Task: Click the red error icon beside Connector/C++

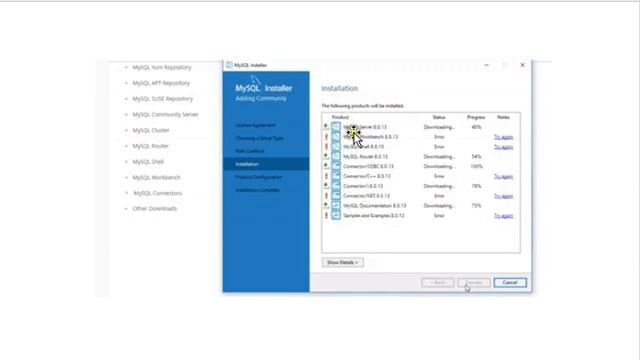Action: pos(326,176)
